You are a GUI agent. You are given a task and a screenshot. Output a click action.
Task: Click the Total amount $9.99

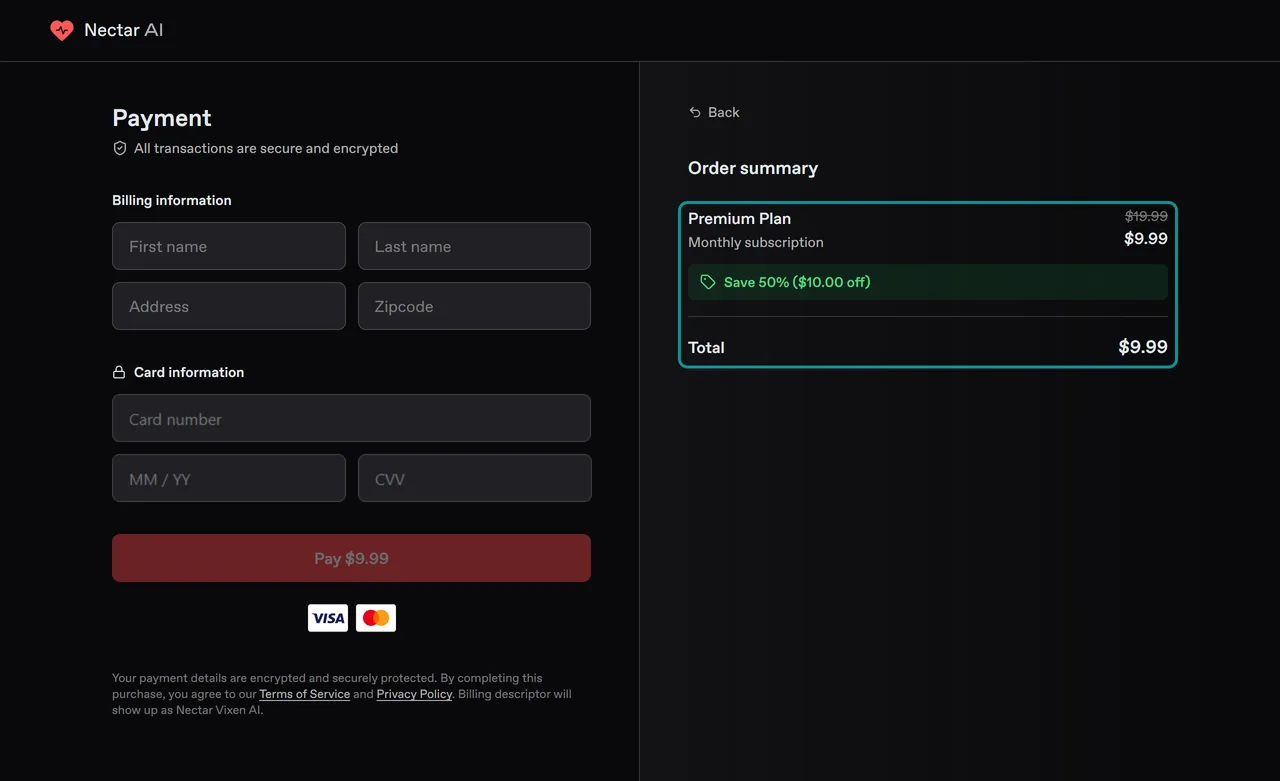(1143, 347)
